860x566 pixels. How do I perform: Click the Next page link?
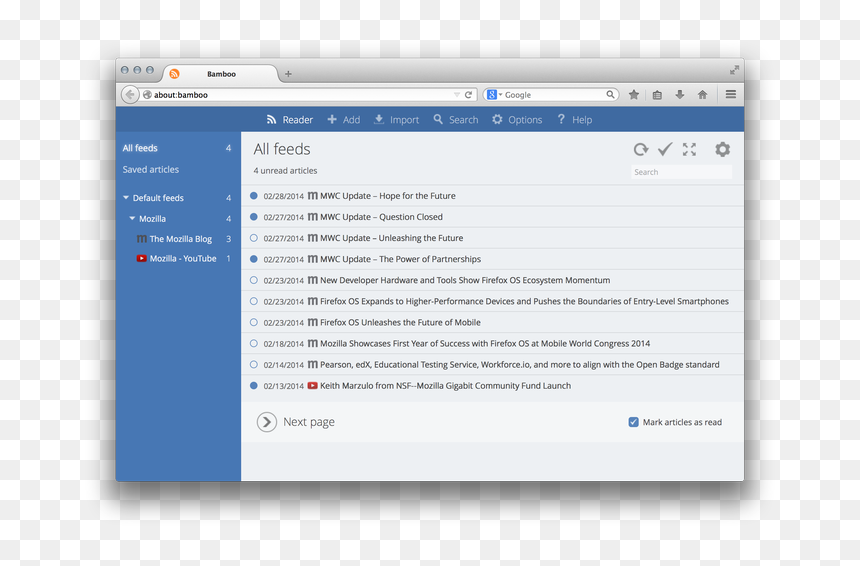[x=309, y=422]
